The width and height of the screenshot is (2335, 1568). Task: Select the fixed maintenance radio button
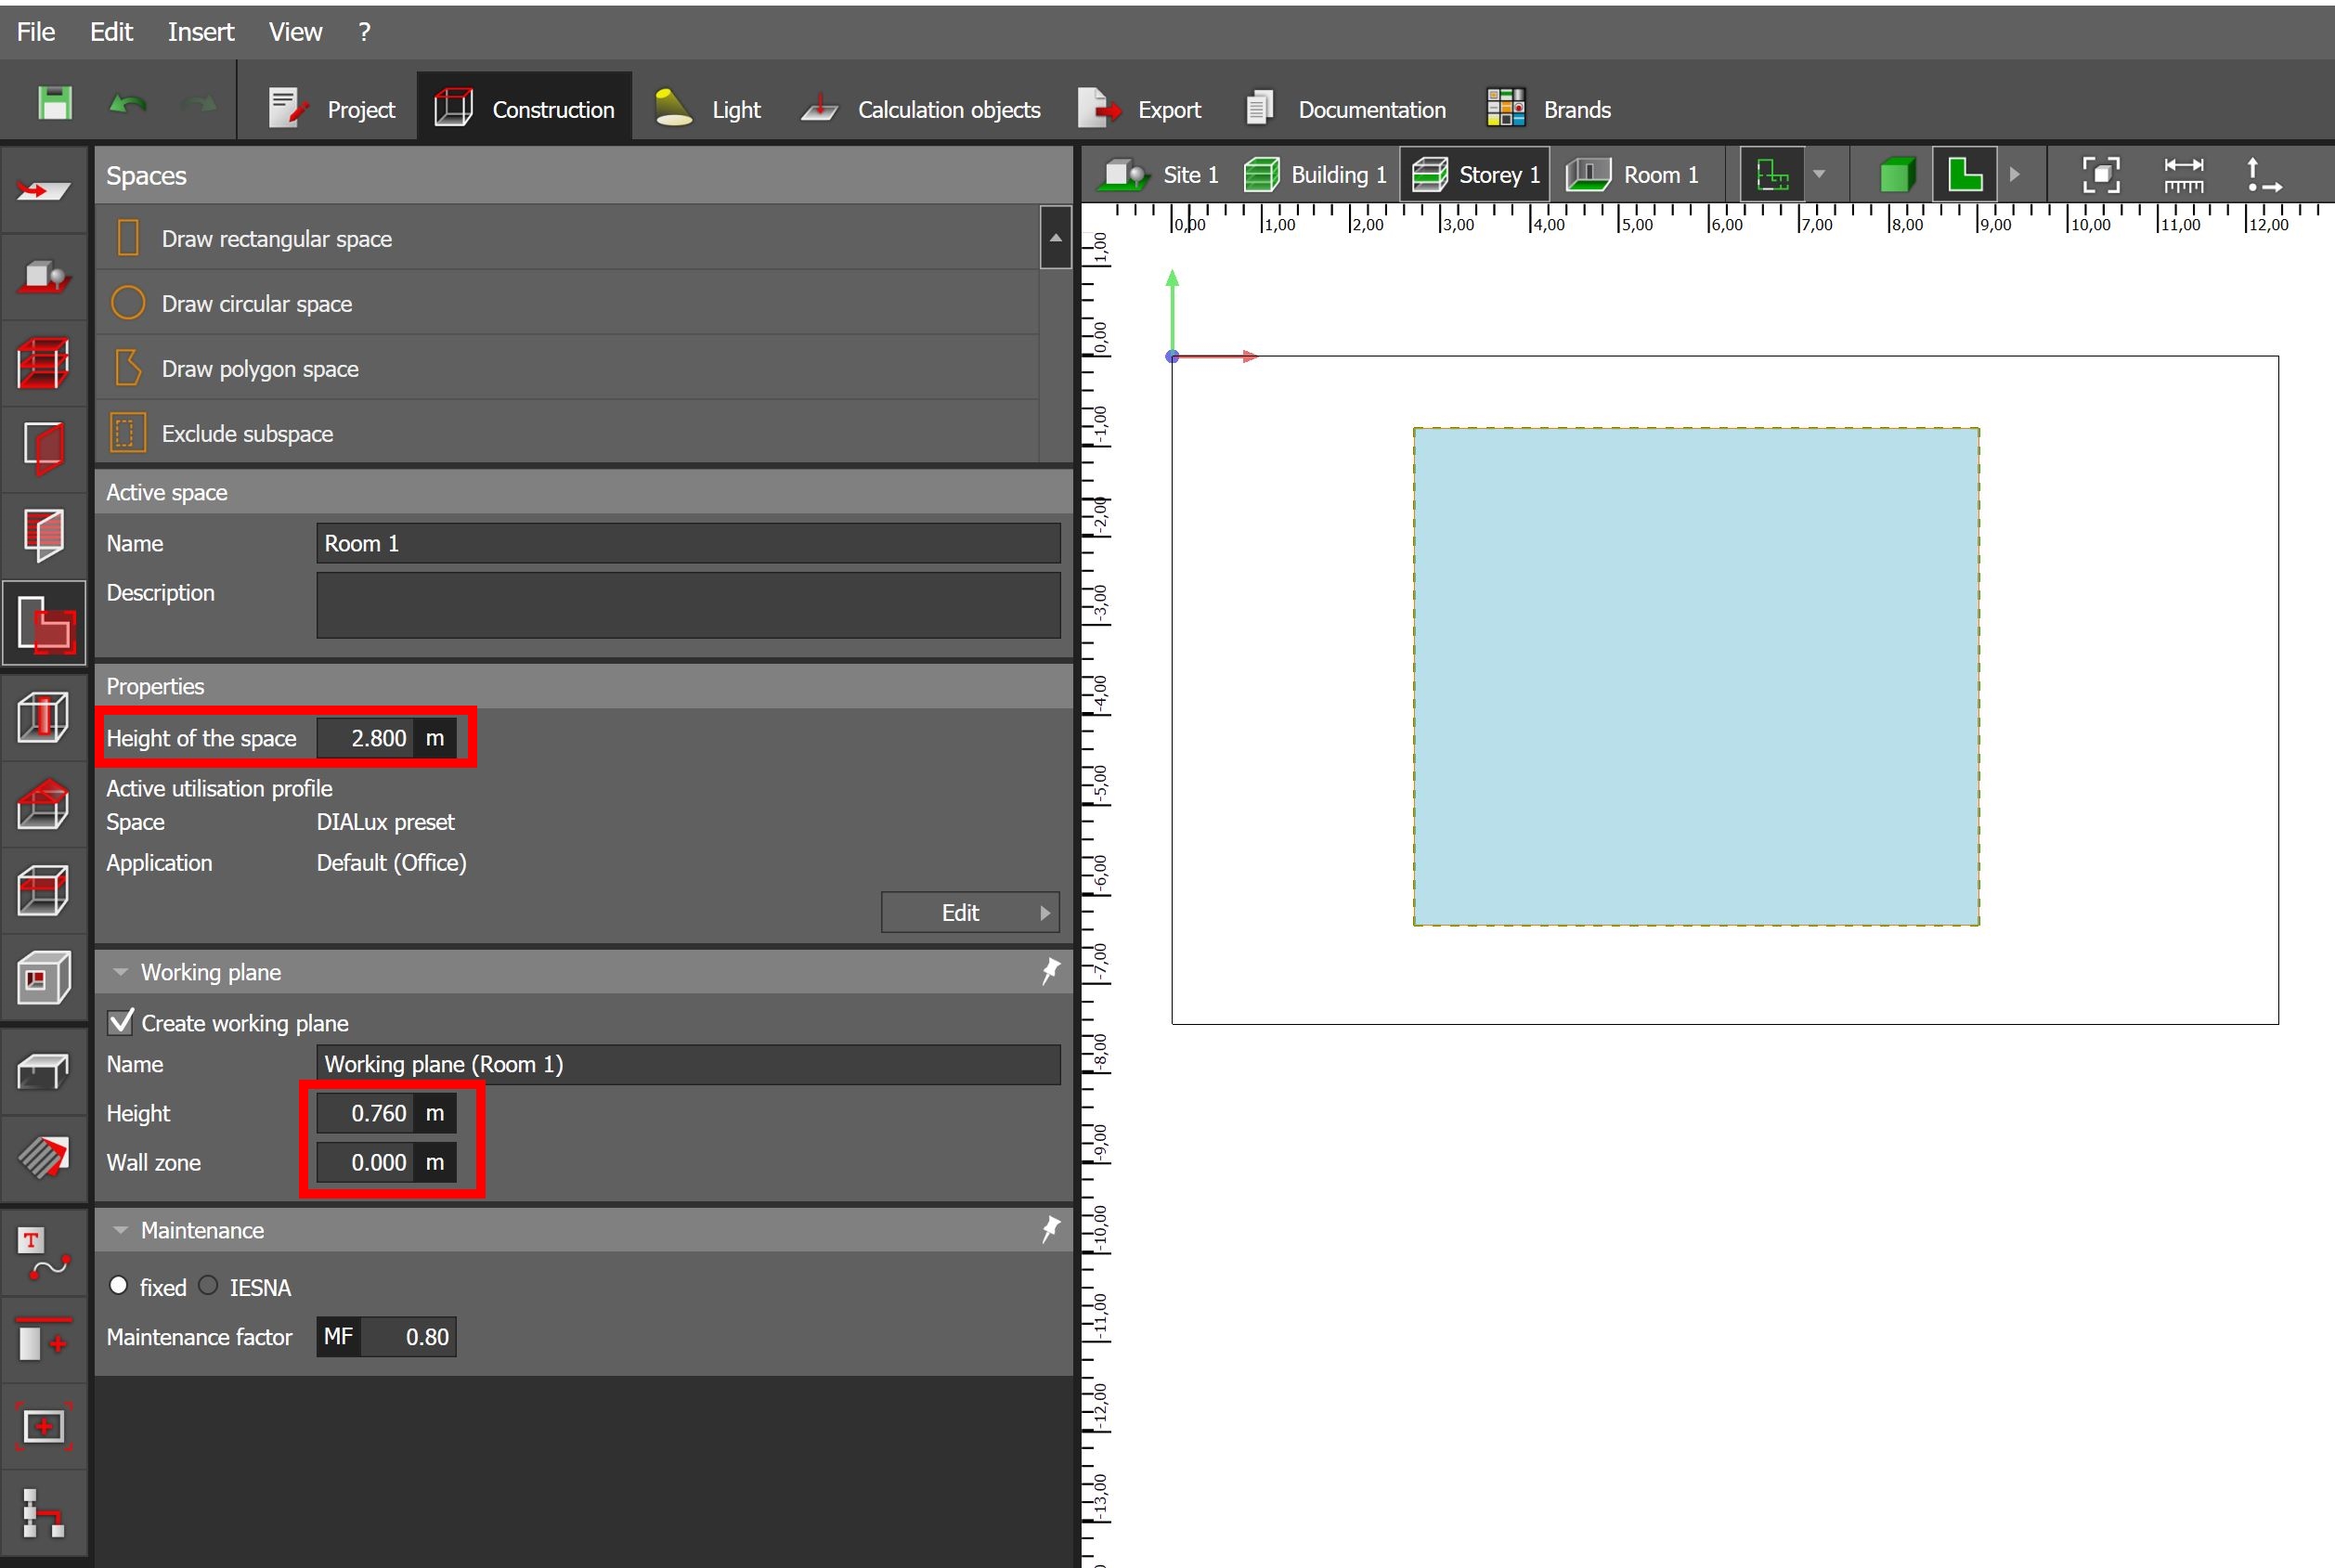119,1286
